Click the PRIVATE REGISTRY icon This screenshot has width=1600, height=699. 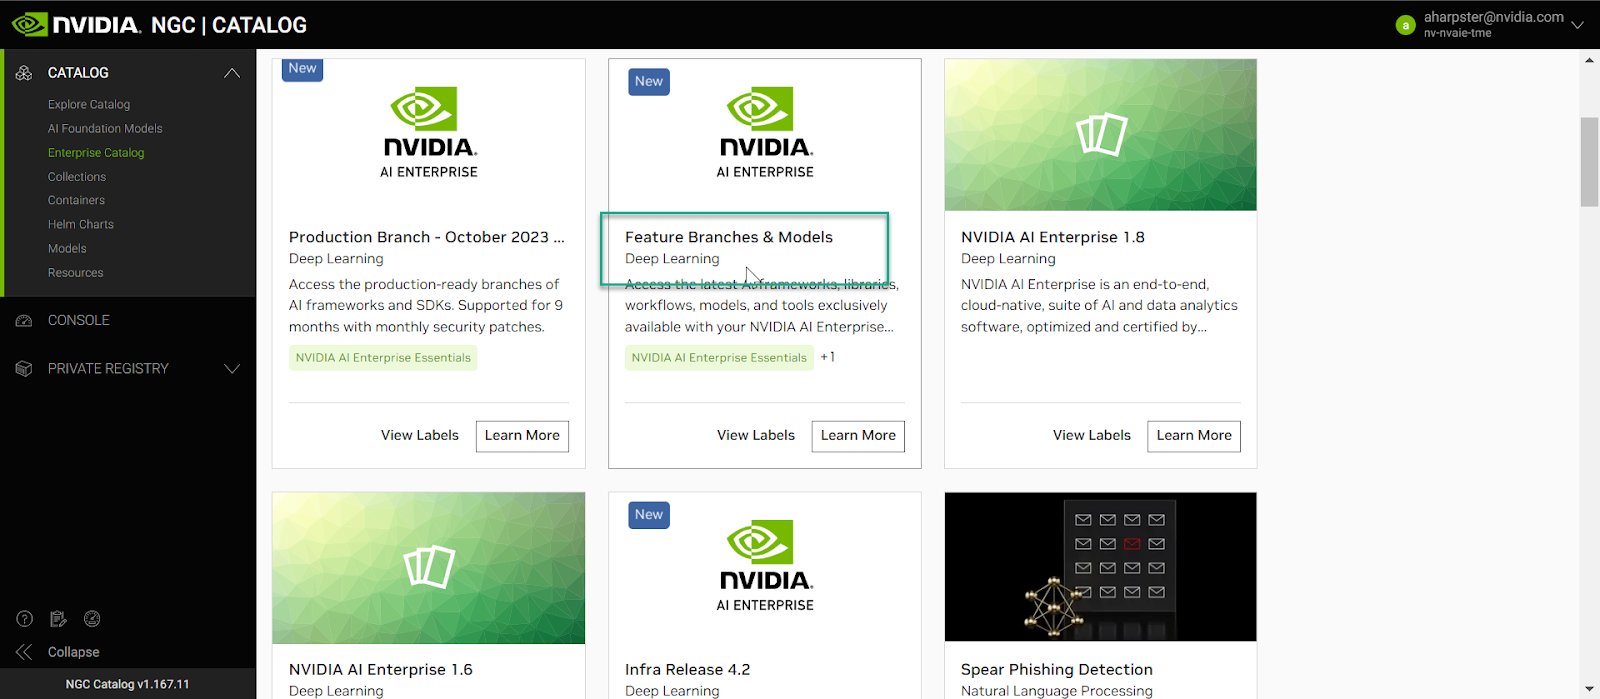pos(24,369)
